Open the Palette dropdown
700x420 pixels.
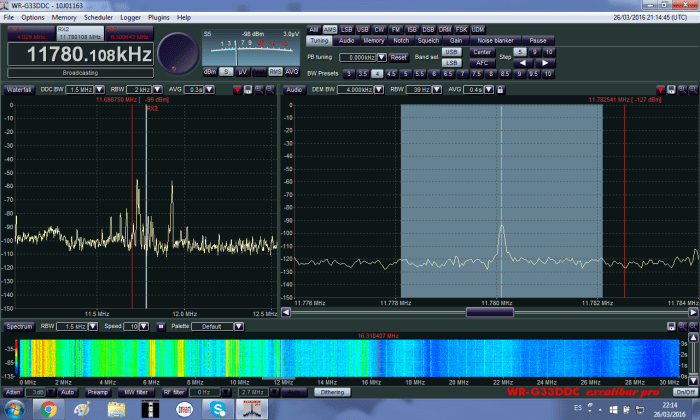(x=222, y=326)
